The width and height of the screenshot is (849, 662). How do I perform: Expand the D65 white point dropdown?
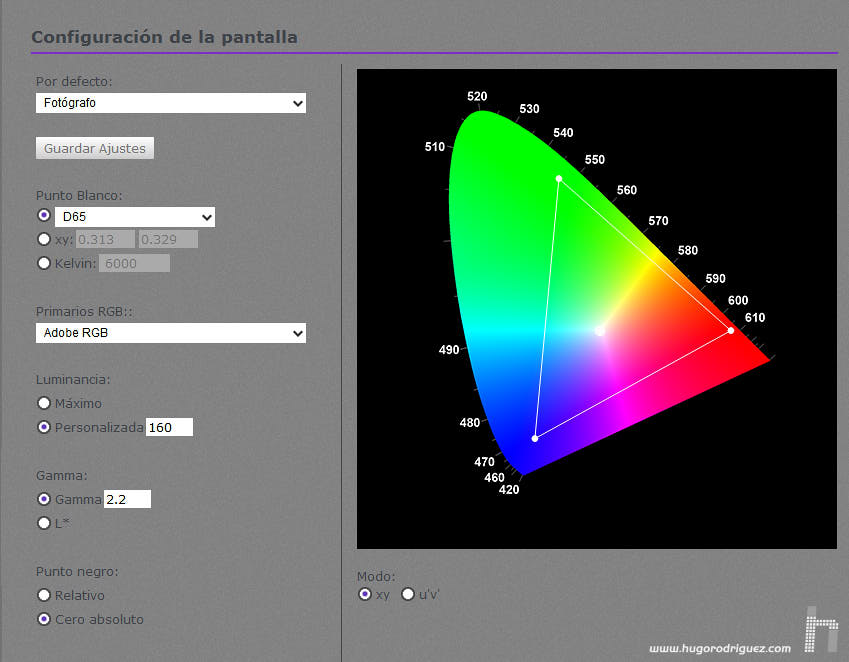pyautogui.click(x=134, y=217)
